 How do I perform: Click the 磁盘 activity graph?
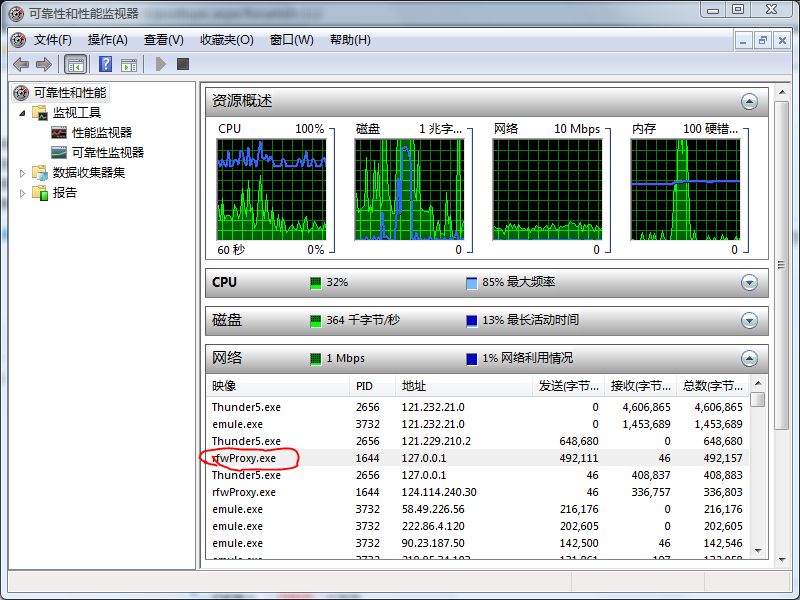tap(409, 189)
